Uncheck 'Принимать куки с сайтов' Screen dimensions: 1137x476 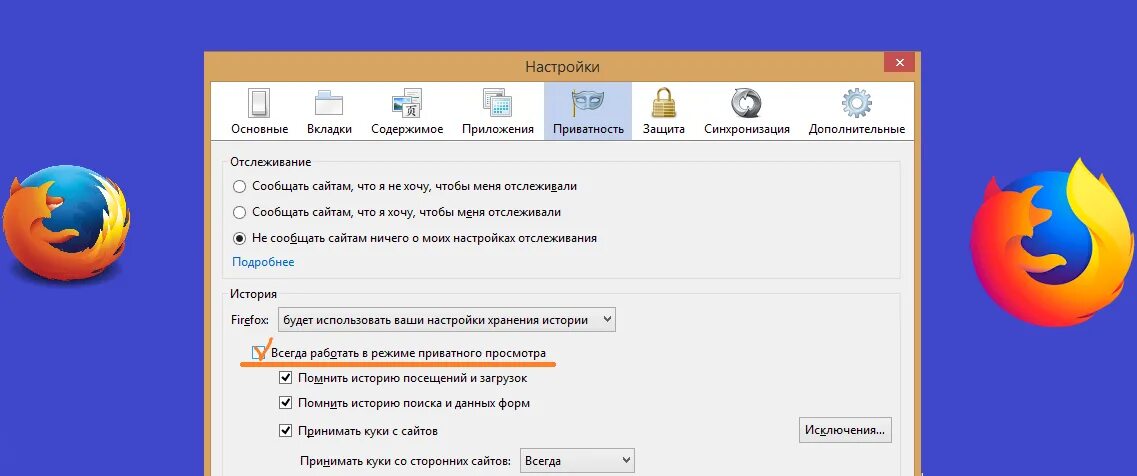tap(286, 431)
